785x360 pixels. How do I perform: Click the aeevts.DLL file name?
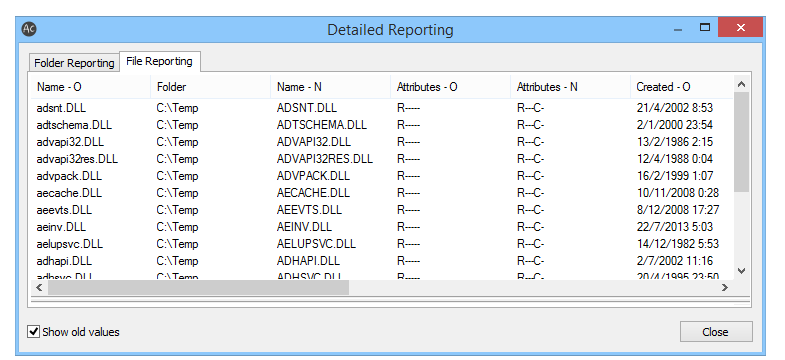(x=64, y=210)
